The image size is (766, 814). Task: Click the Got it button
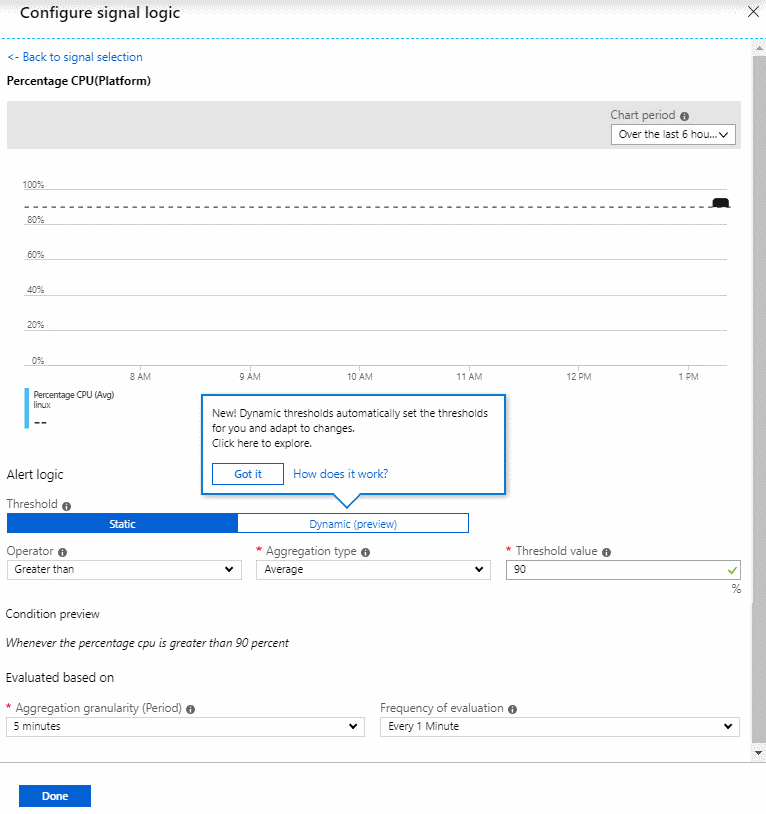click(248, 474)
